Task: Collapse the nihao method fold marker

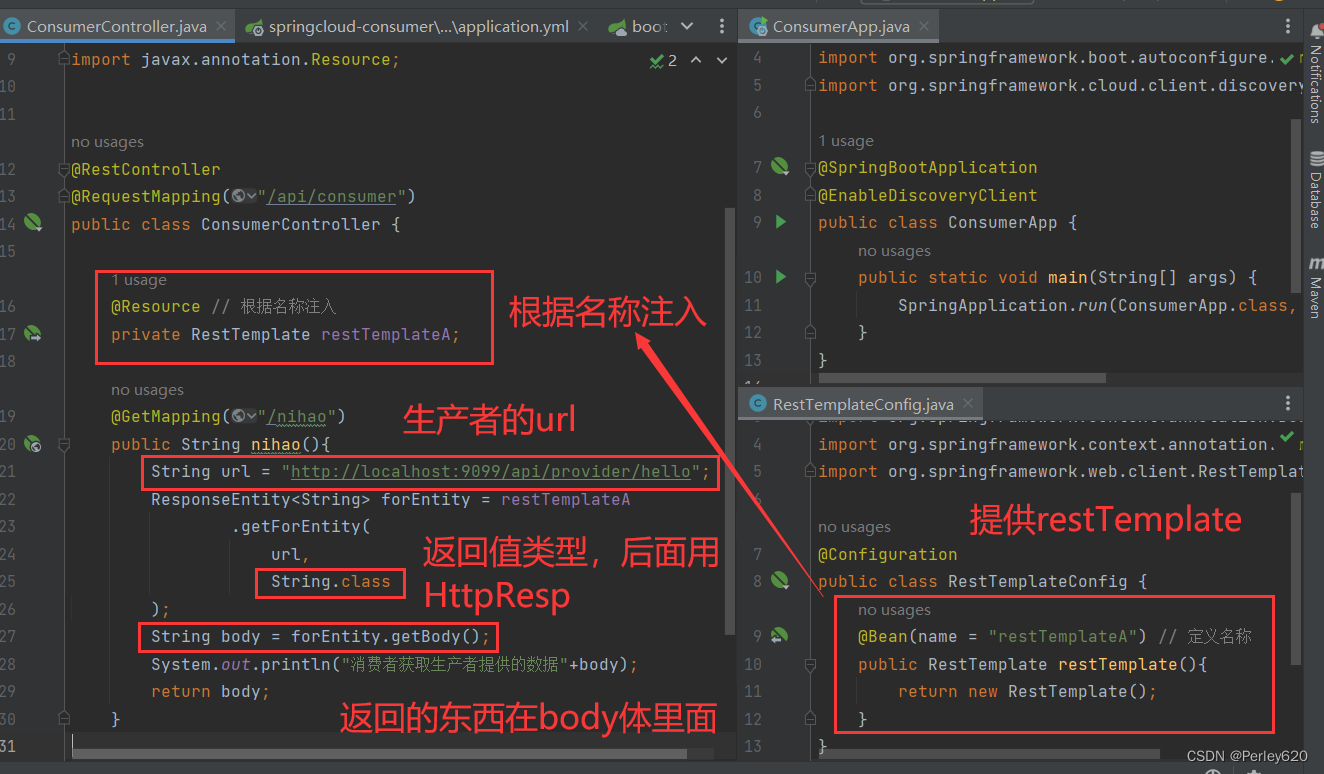Action: tap(64, 444)
